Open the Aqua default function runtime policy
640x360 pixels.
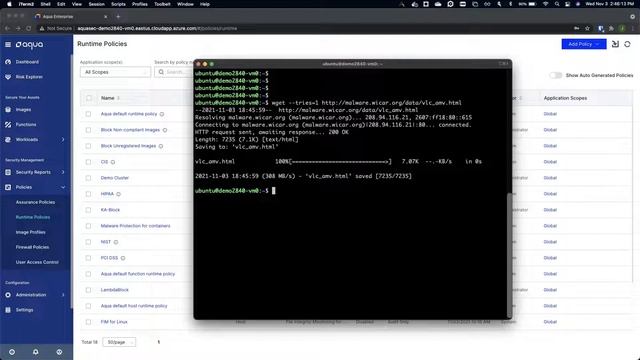(x=138, y=274)
